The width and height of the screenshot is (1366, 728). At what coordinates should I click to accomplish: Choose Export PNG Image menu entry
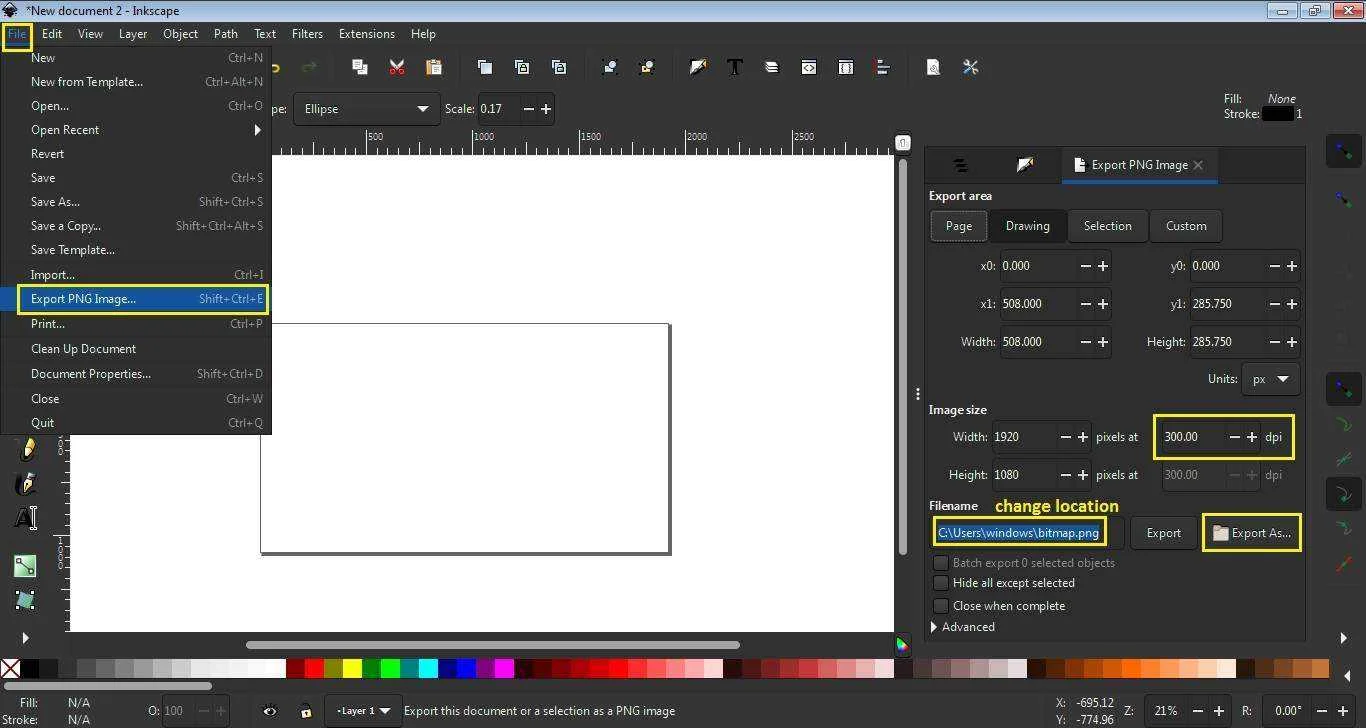tap(143, 299)
